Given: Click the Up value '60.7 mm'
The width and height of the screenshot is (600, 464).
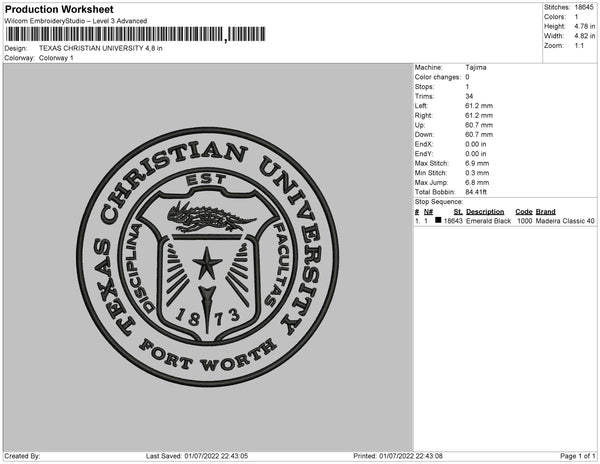Looking at the screenshot, I should click(x=479, y=125).
